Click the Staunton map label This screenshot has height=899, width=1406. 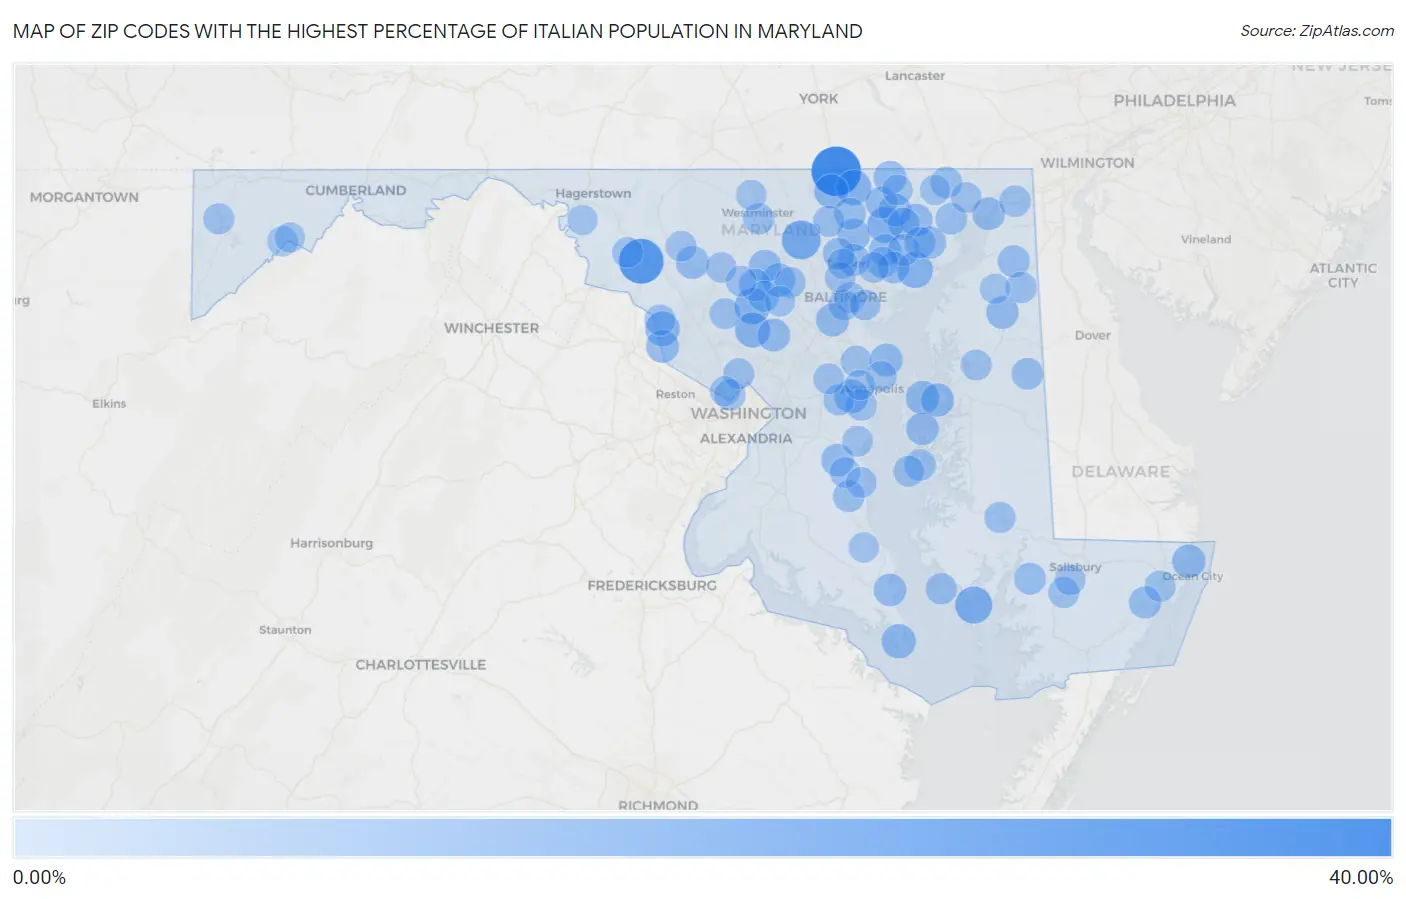(285, 630)
